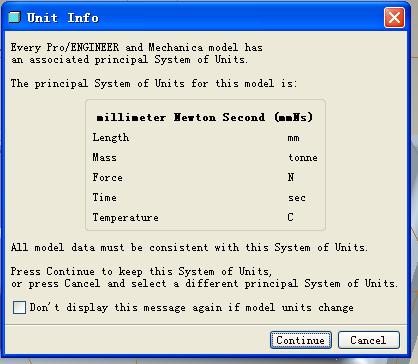Viewport: 418px width, 364px height.
Task: Enable "Don't display this message again" checkbox
Action: pos(19,307)
